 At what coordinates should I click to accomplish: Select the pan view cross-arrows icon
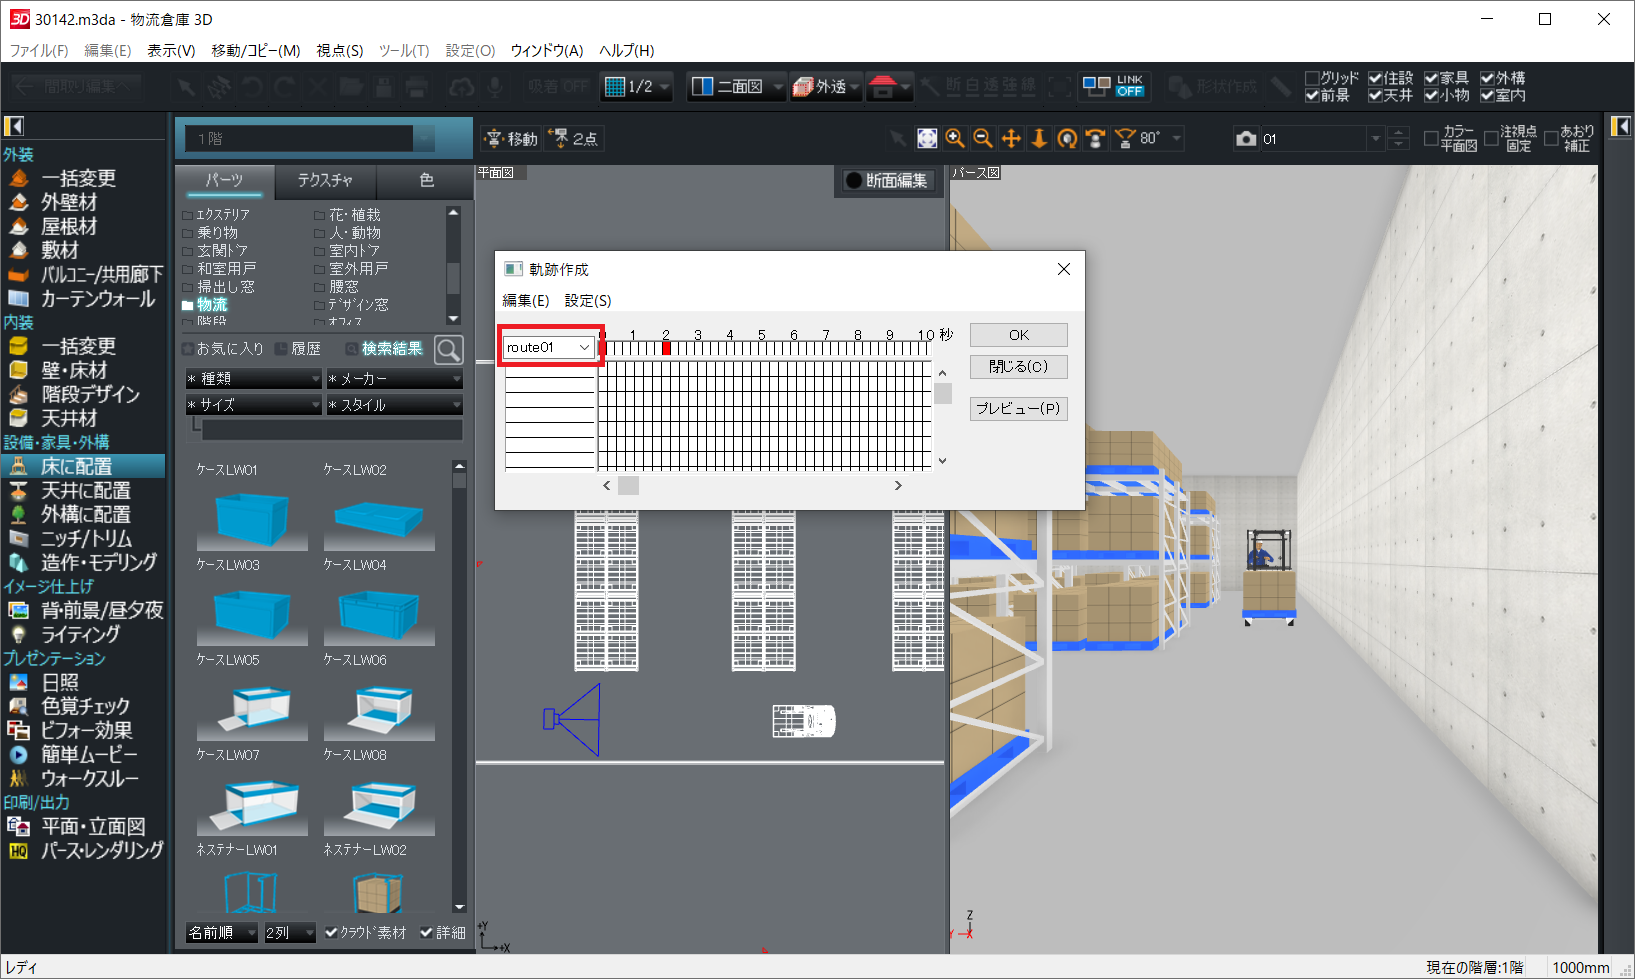click(x=1011, y=139)
